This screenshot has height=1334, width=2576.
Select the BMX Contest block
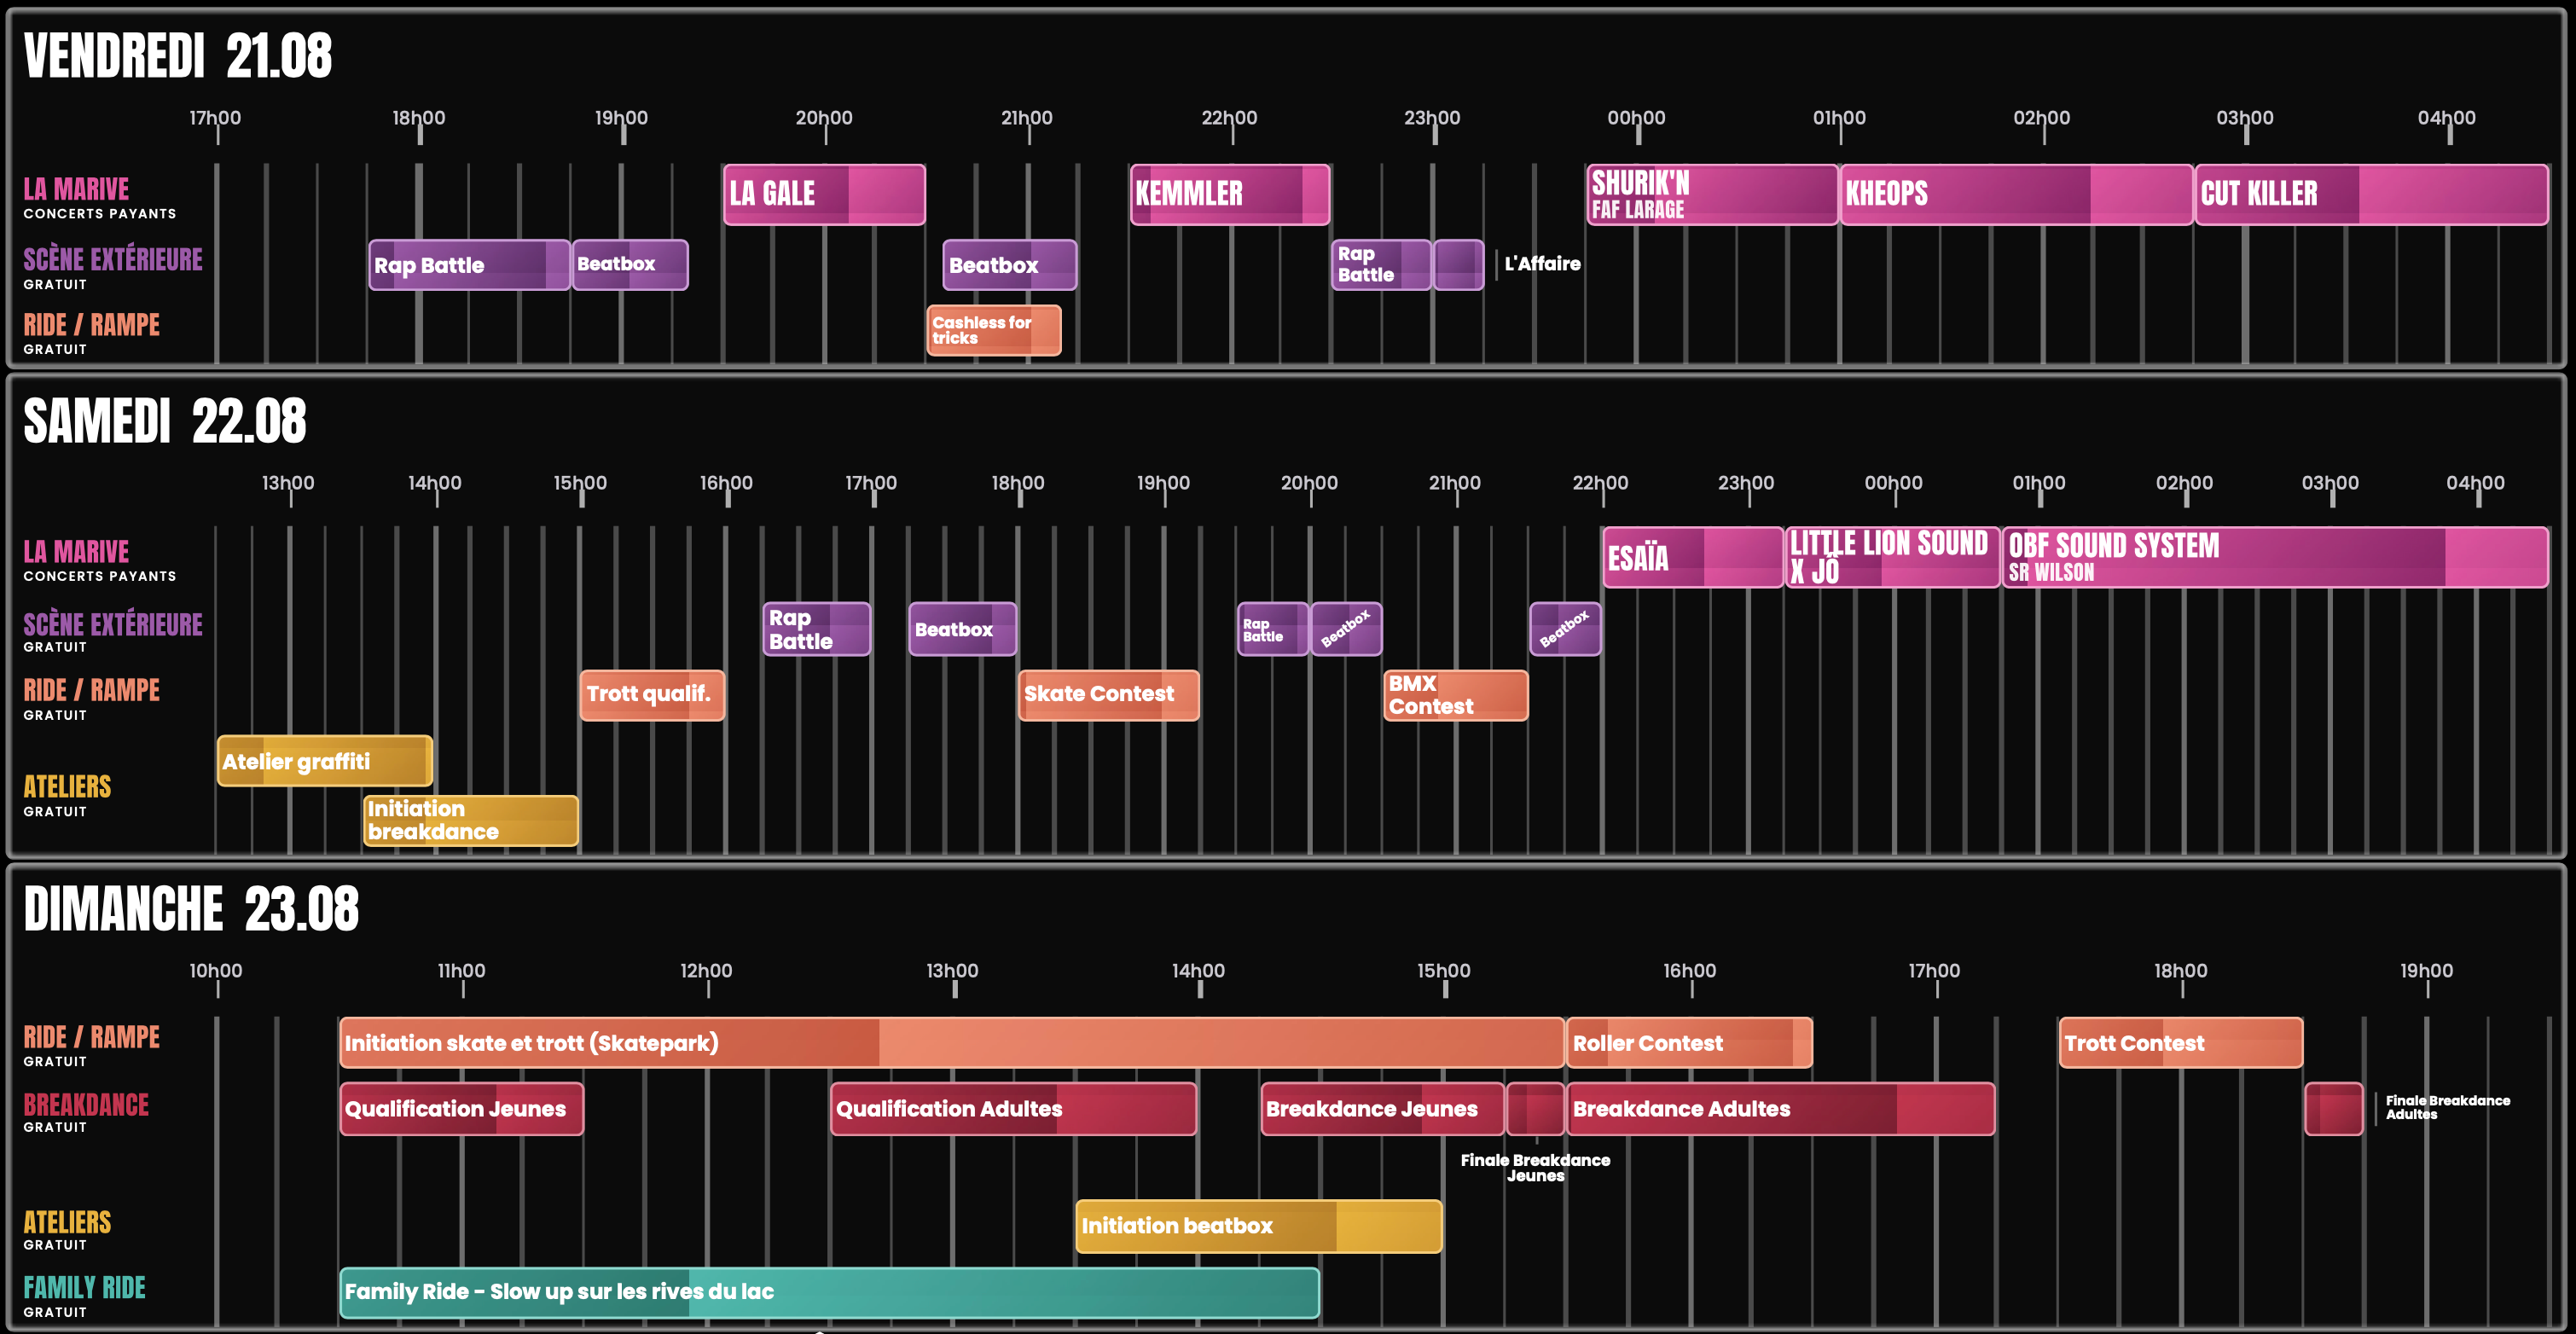tap(1456, 695)
